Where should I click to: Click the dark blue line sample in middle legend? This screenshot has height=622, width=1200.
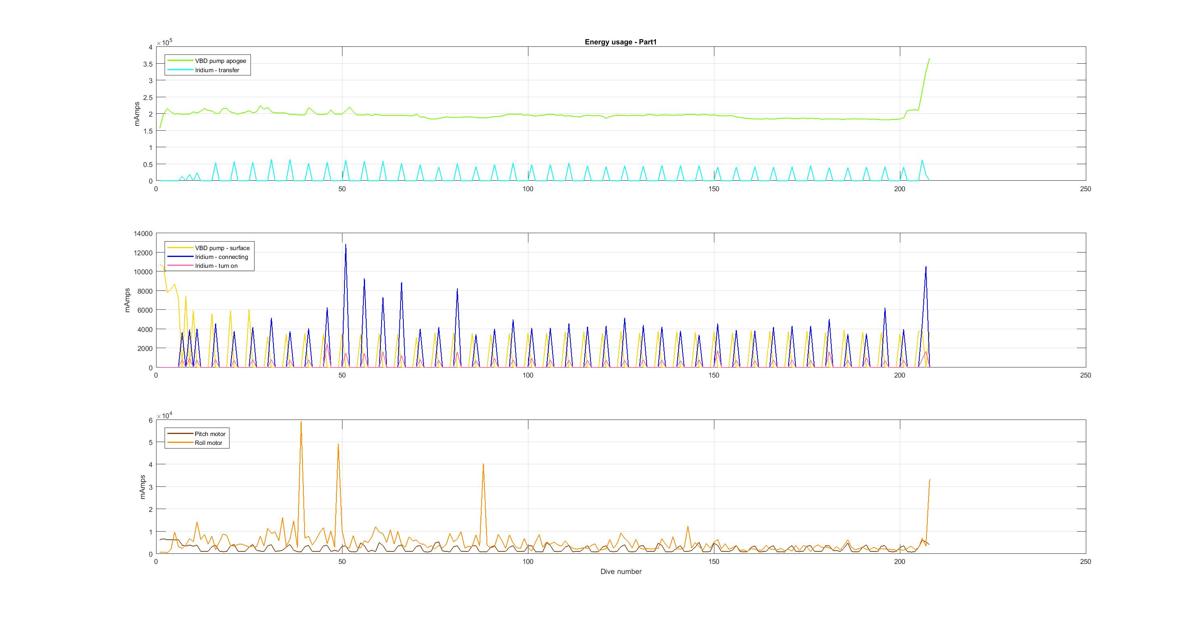(x=178, y=255)
